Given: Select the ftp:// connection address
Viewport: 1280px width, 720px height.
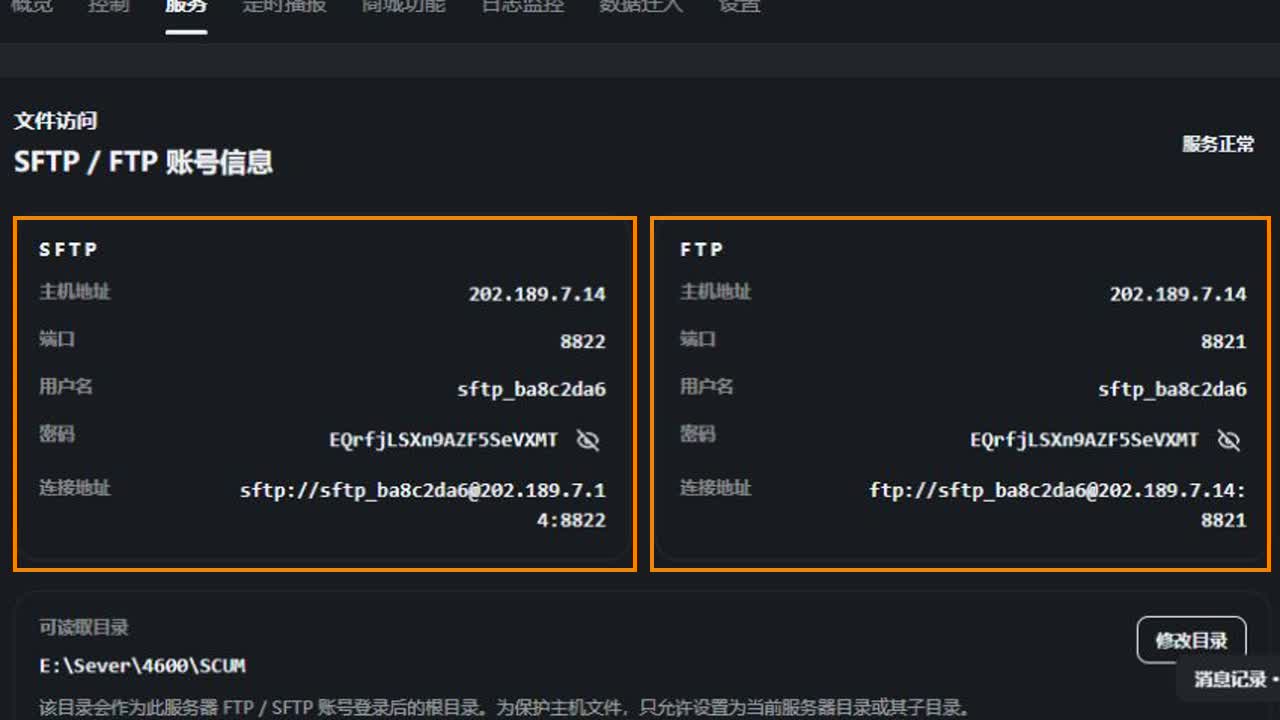Looking at the screenshot, I should coord(1058,505).
